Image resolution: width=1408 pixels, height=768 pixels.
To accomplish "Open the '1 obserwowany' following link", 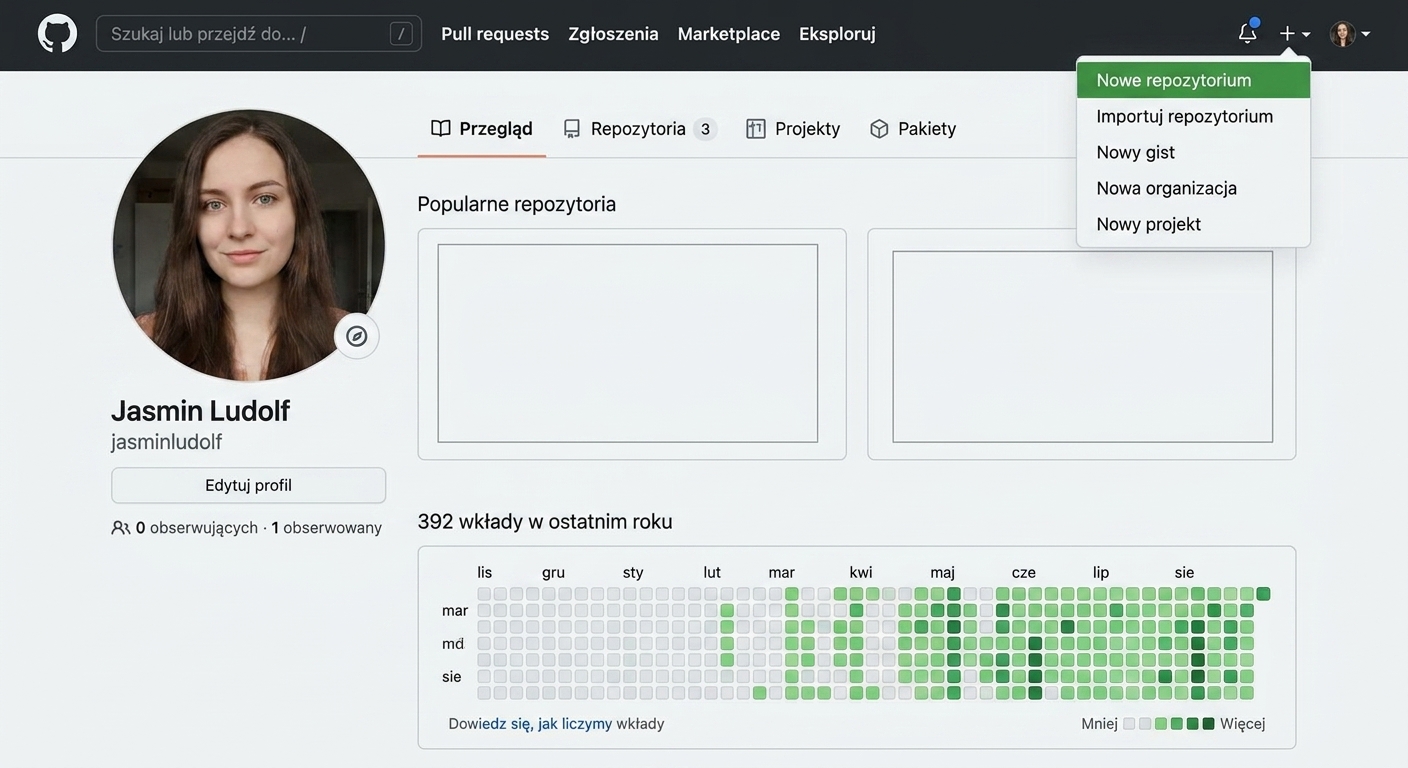I will pyautogui.click(x=327, y=527).
